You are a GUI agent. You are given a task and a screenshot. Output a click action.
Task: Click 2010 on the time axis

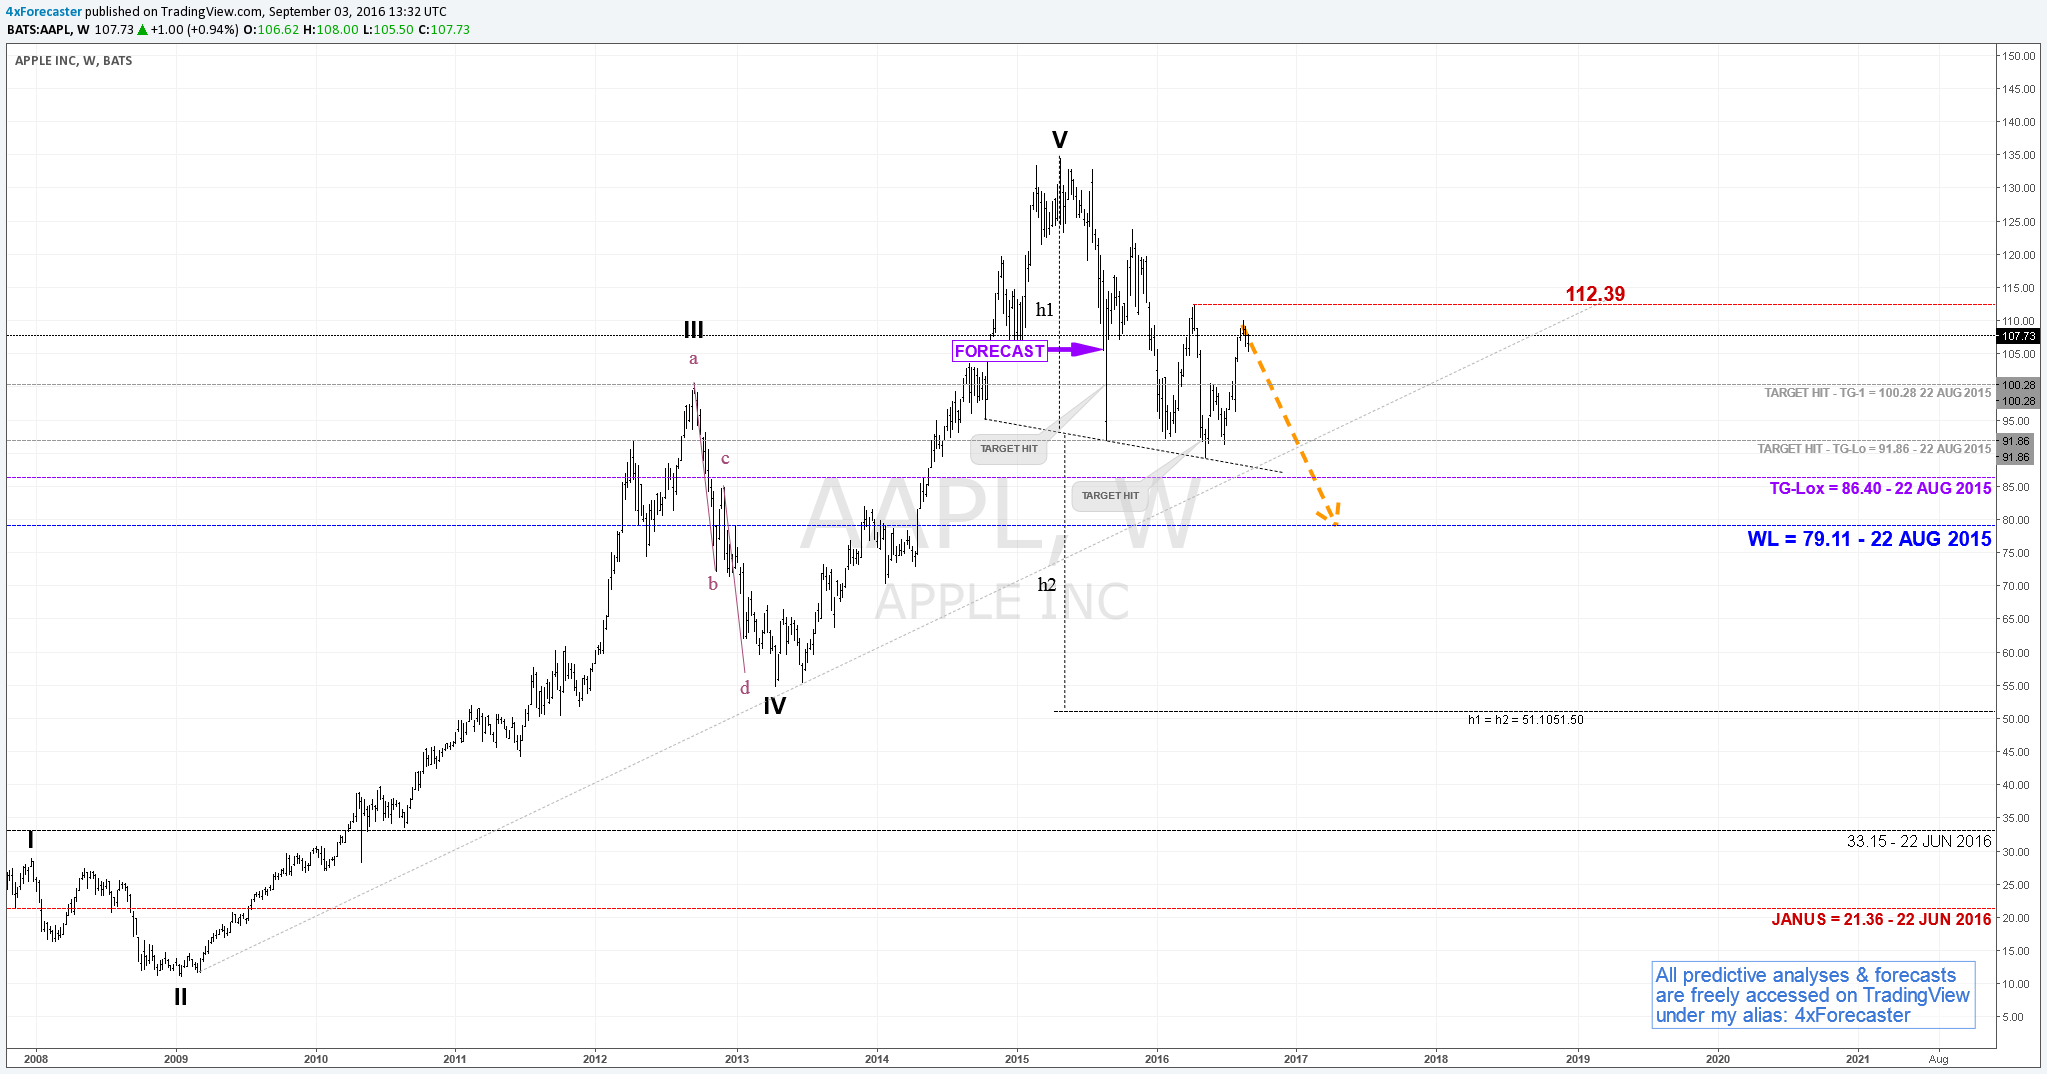(x=316, y=1059)
